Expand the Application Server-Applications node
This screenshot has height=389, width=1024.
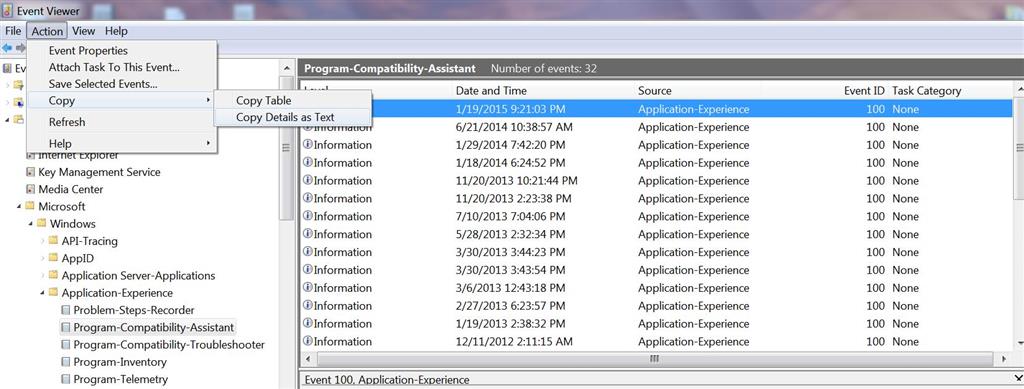click(43, 275)
